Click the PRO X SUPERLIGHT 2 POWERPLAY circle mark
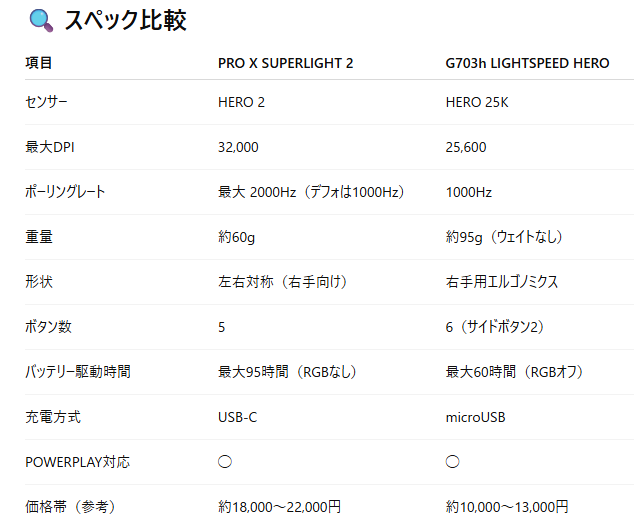634x527 pixels. click(225, 461)
